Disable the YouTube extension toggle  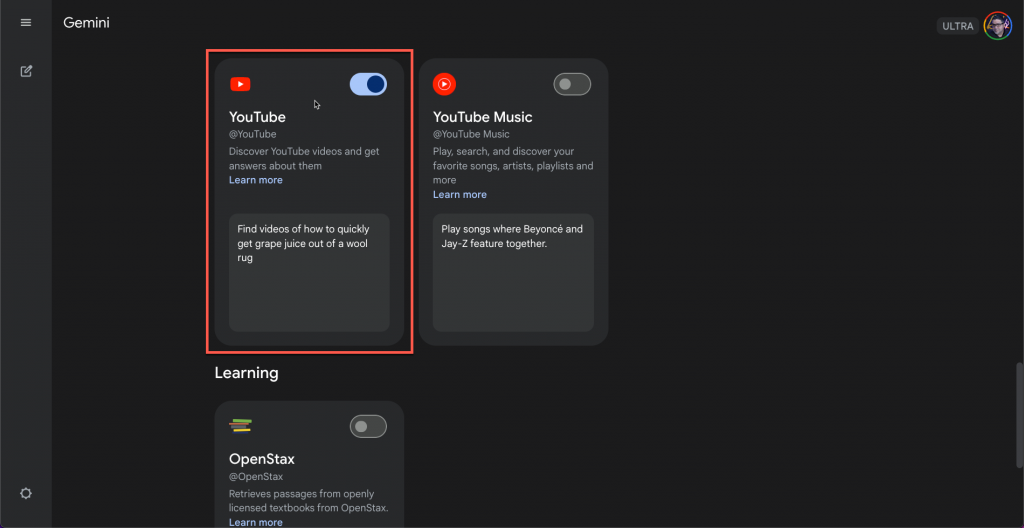(368, 85)
